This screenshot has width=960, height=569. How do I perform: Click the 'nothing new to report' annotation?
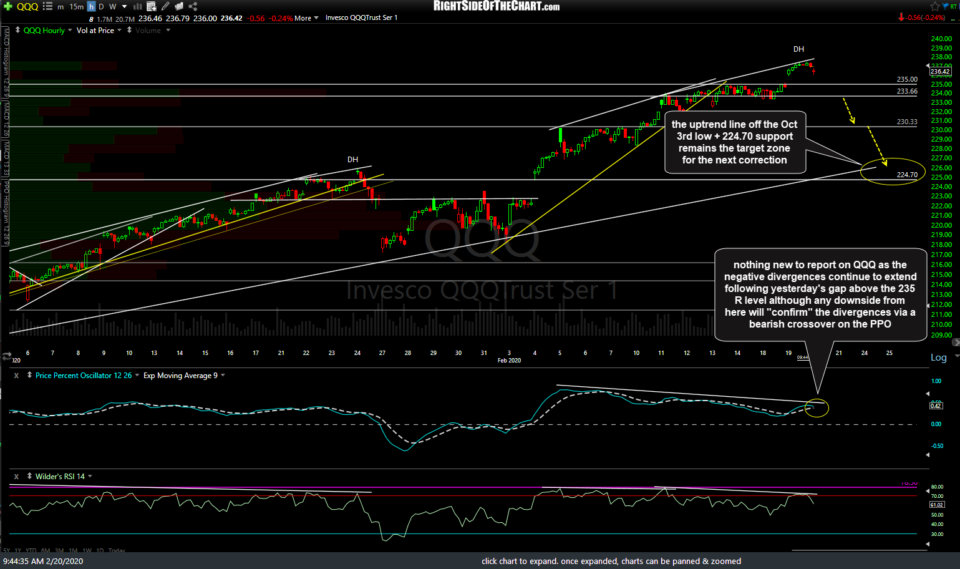pyautogui.click(x=820, y=295)
